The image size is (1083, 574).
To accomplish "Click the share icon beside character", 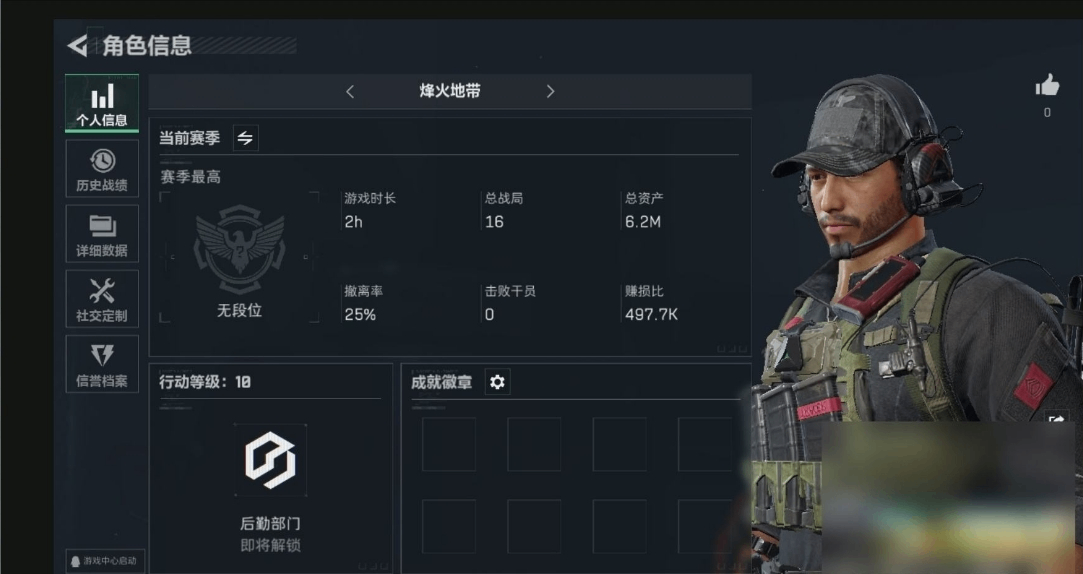I will click(1057, 419).
